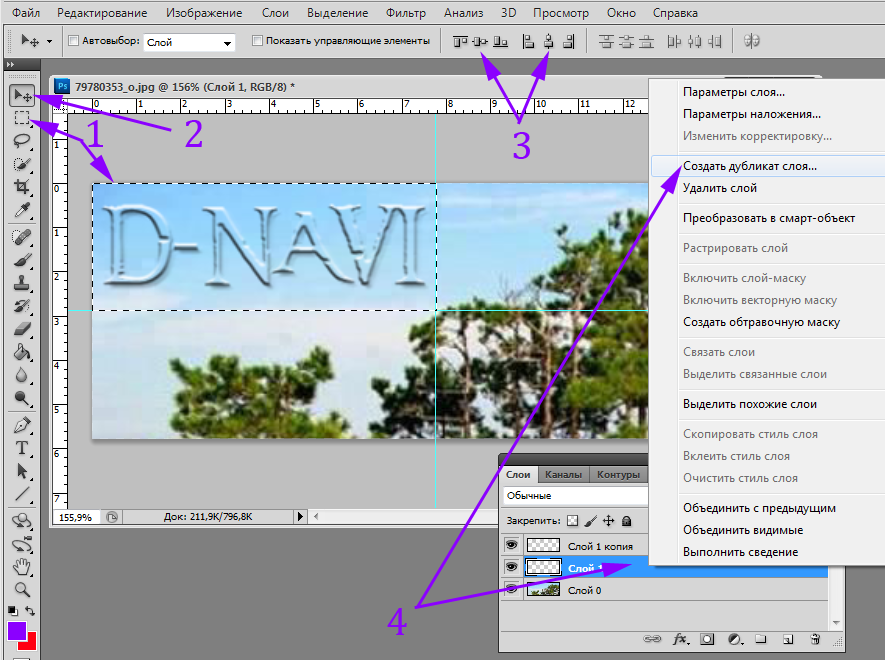885x660 pixels.
Task: Click the add layer mask button
Action: click(707, 639)
